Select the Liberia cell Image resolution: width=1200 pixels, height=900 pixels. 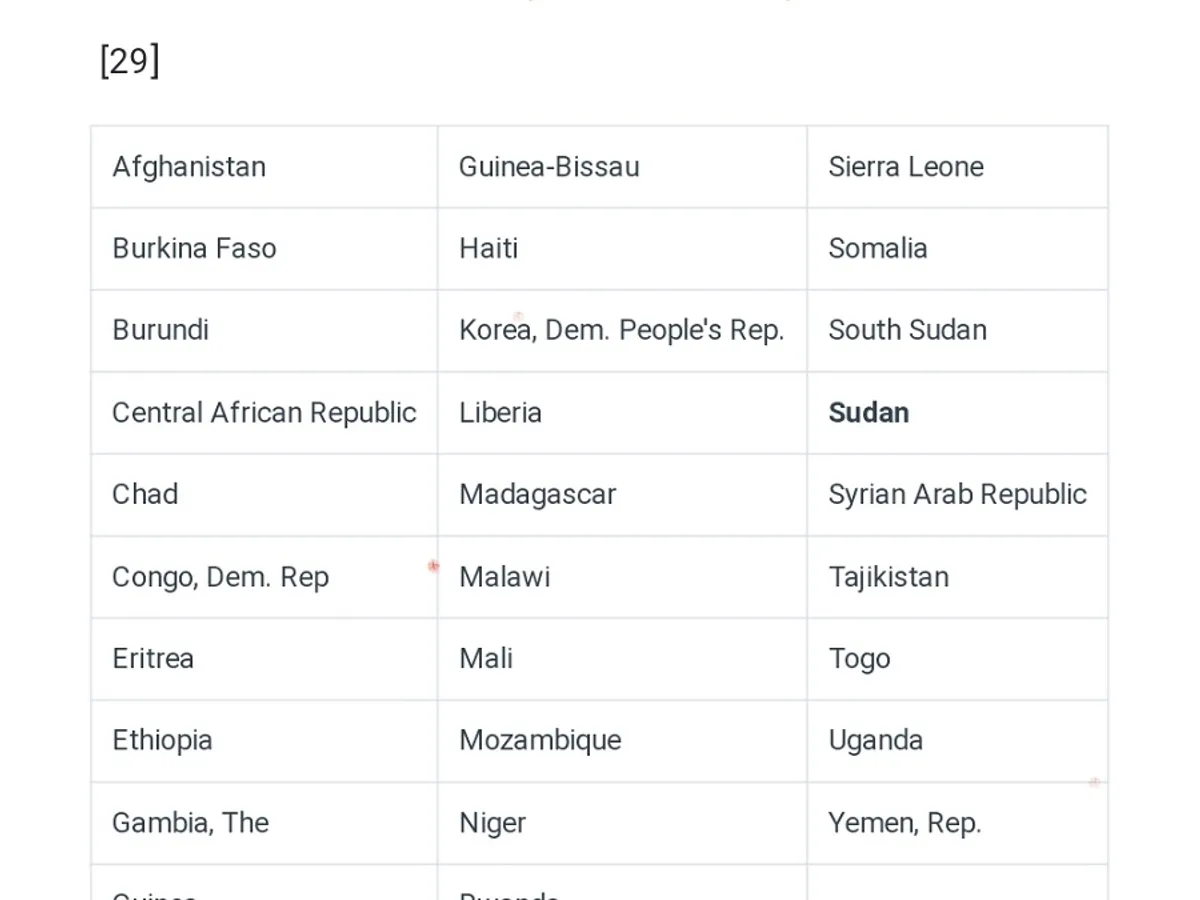500,413
